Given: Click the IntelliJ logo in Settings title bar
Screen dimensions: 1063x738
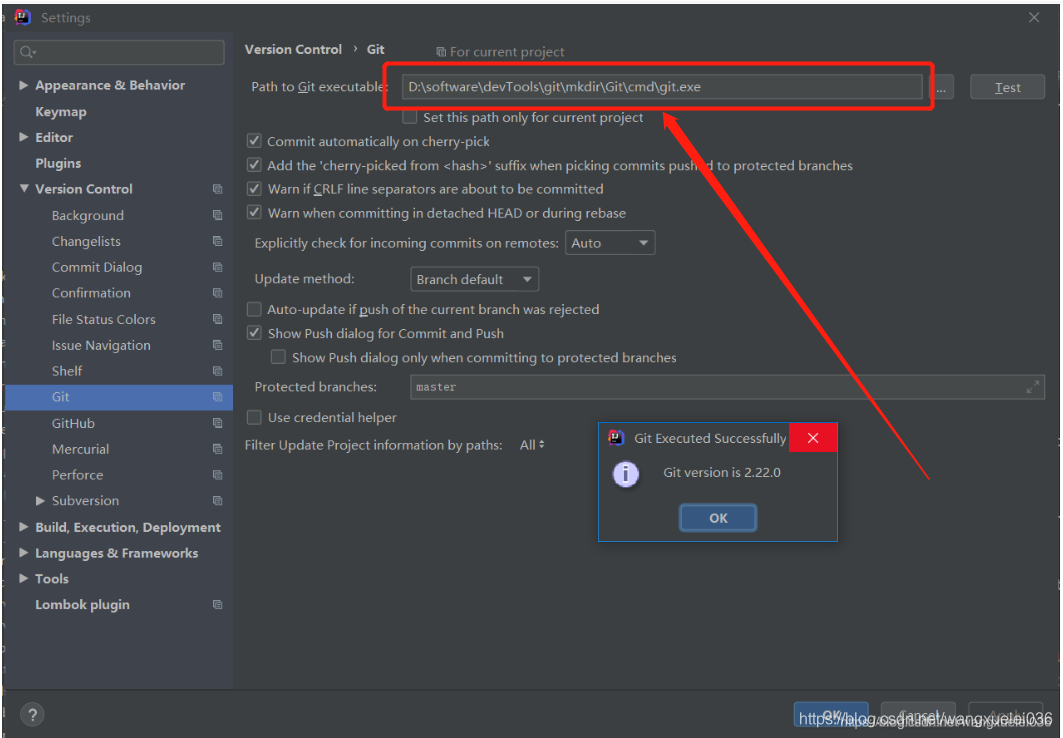Looking at the screenshot, I should (22, 17).
